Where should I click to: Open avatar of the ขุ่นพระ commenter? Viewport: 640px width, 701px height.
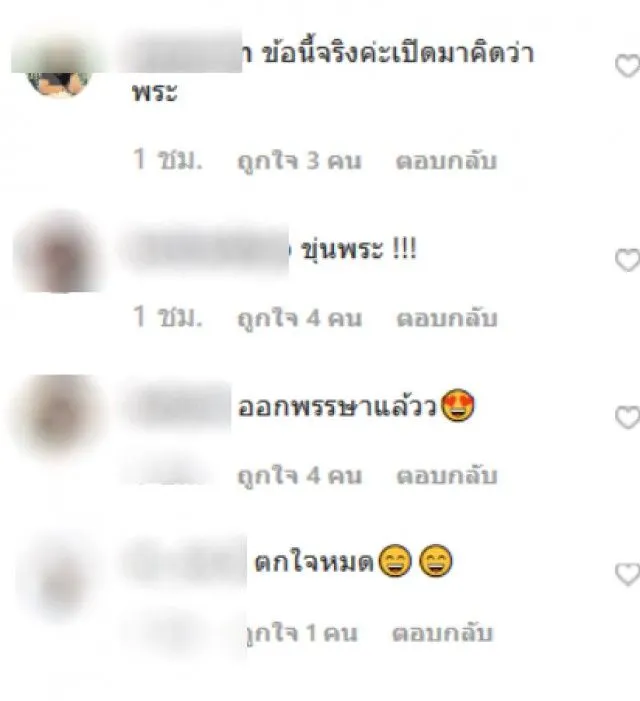59,251
